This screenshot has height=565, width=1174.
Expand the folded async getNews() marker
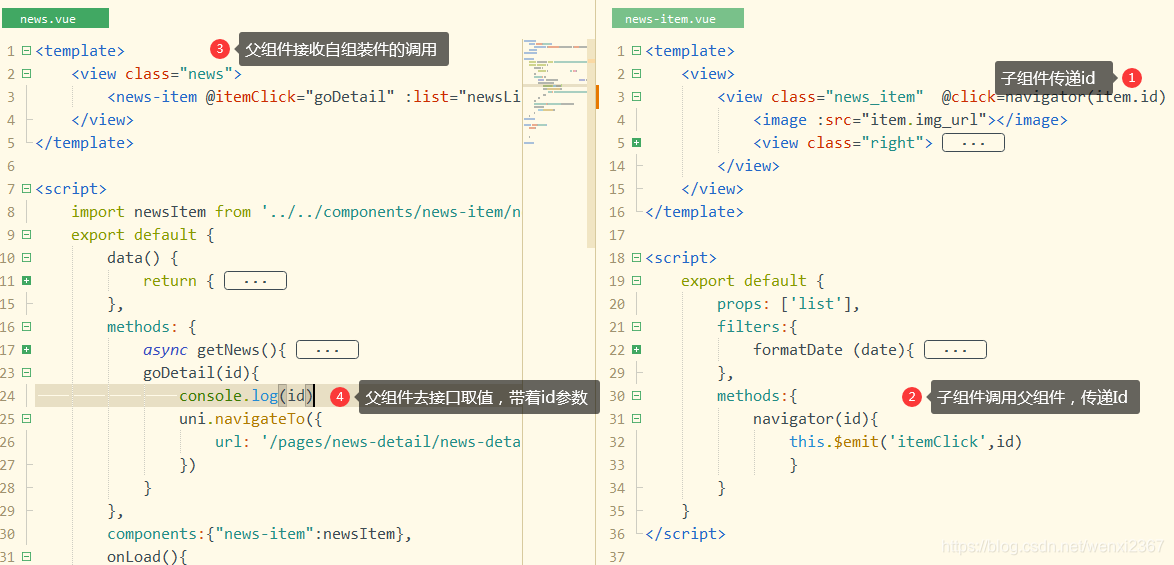[x=26, y=349]
